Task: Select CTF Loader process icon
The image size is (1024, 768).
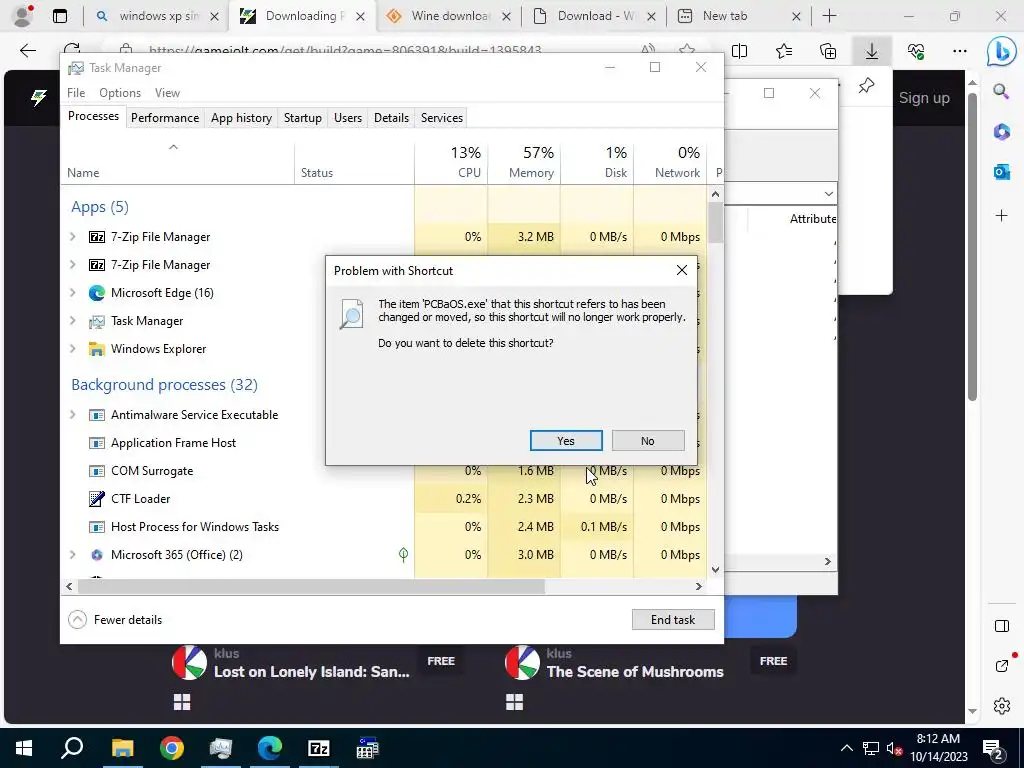Action: [97, 498]
